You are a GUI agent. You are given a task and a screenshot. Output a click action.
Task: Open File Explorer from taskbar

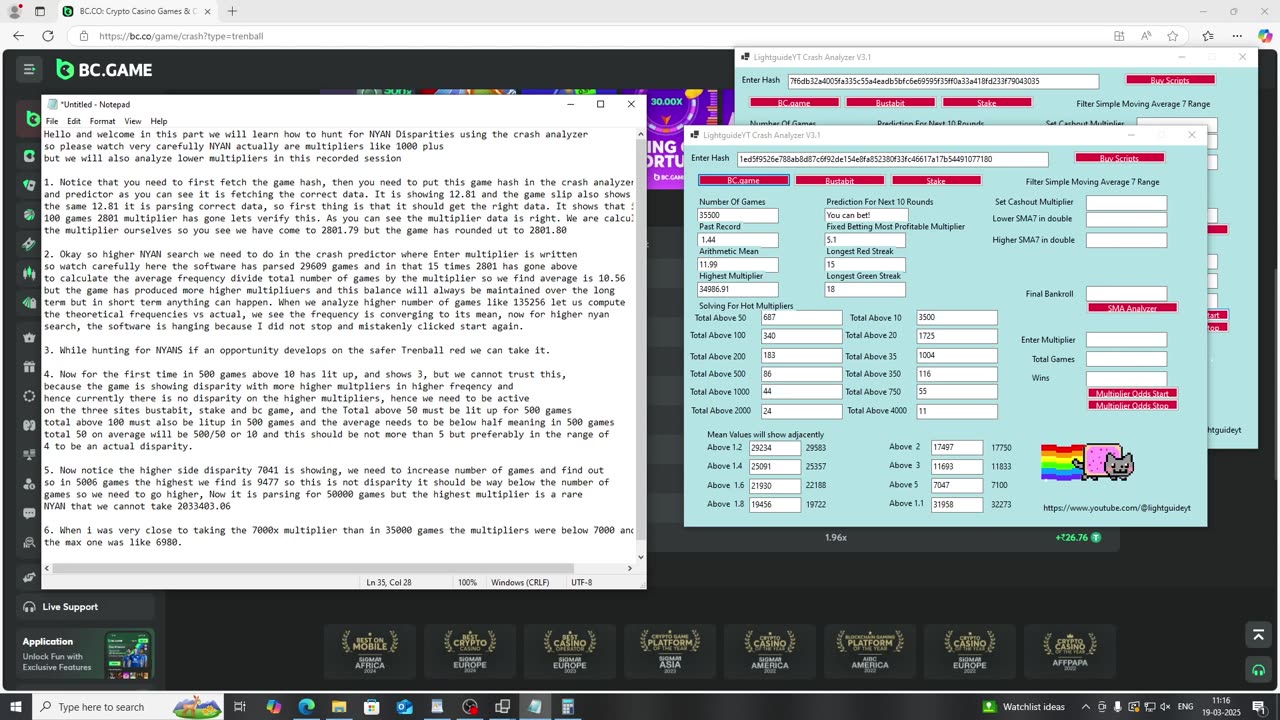pos(339,707)
